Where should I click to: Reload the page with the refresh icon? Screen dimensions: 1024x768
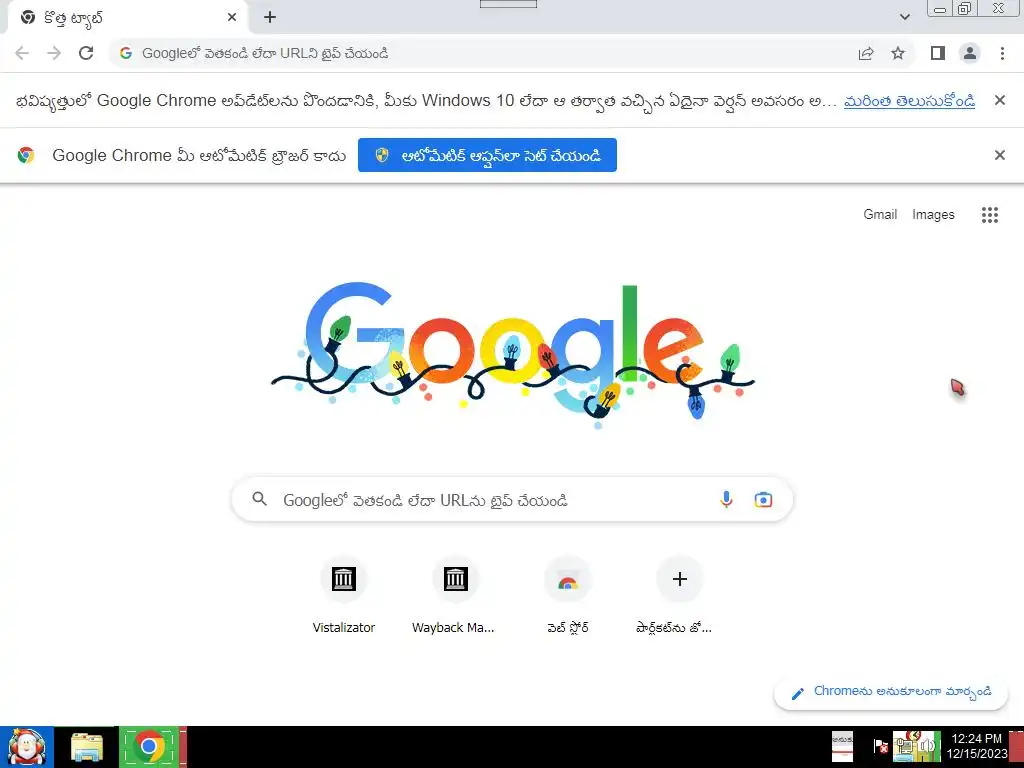(x=86, y=53)
